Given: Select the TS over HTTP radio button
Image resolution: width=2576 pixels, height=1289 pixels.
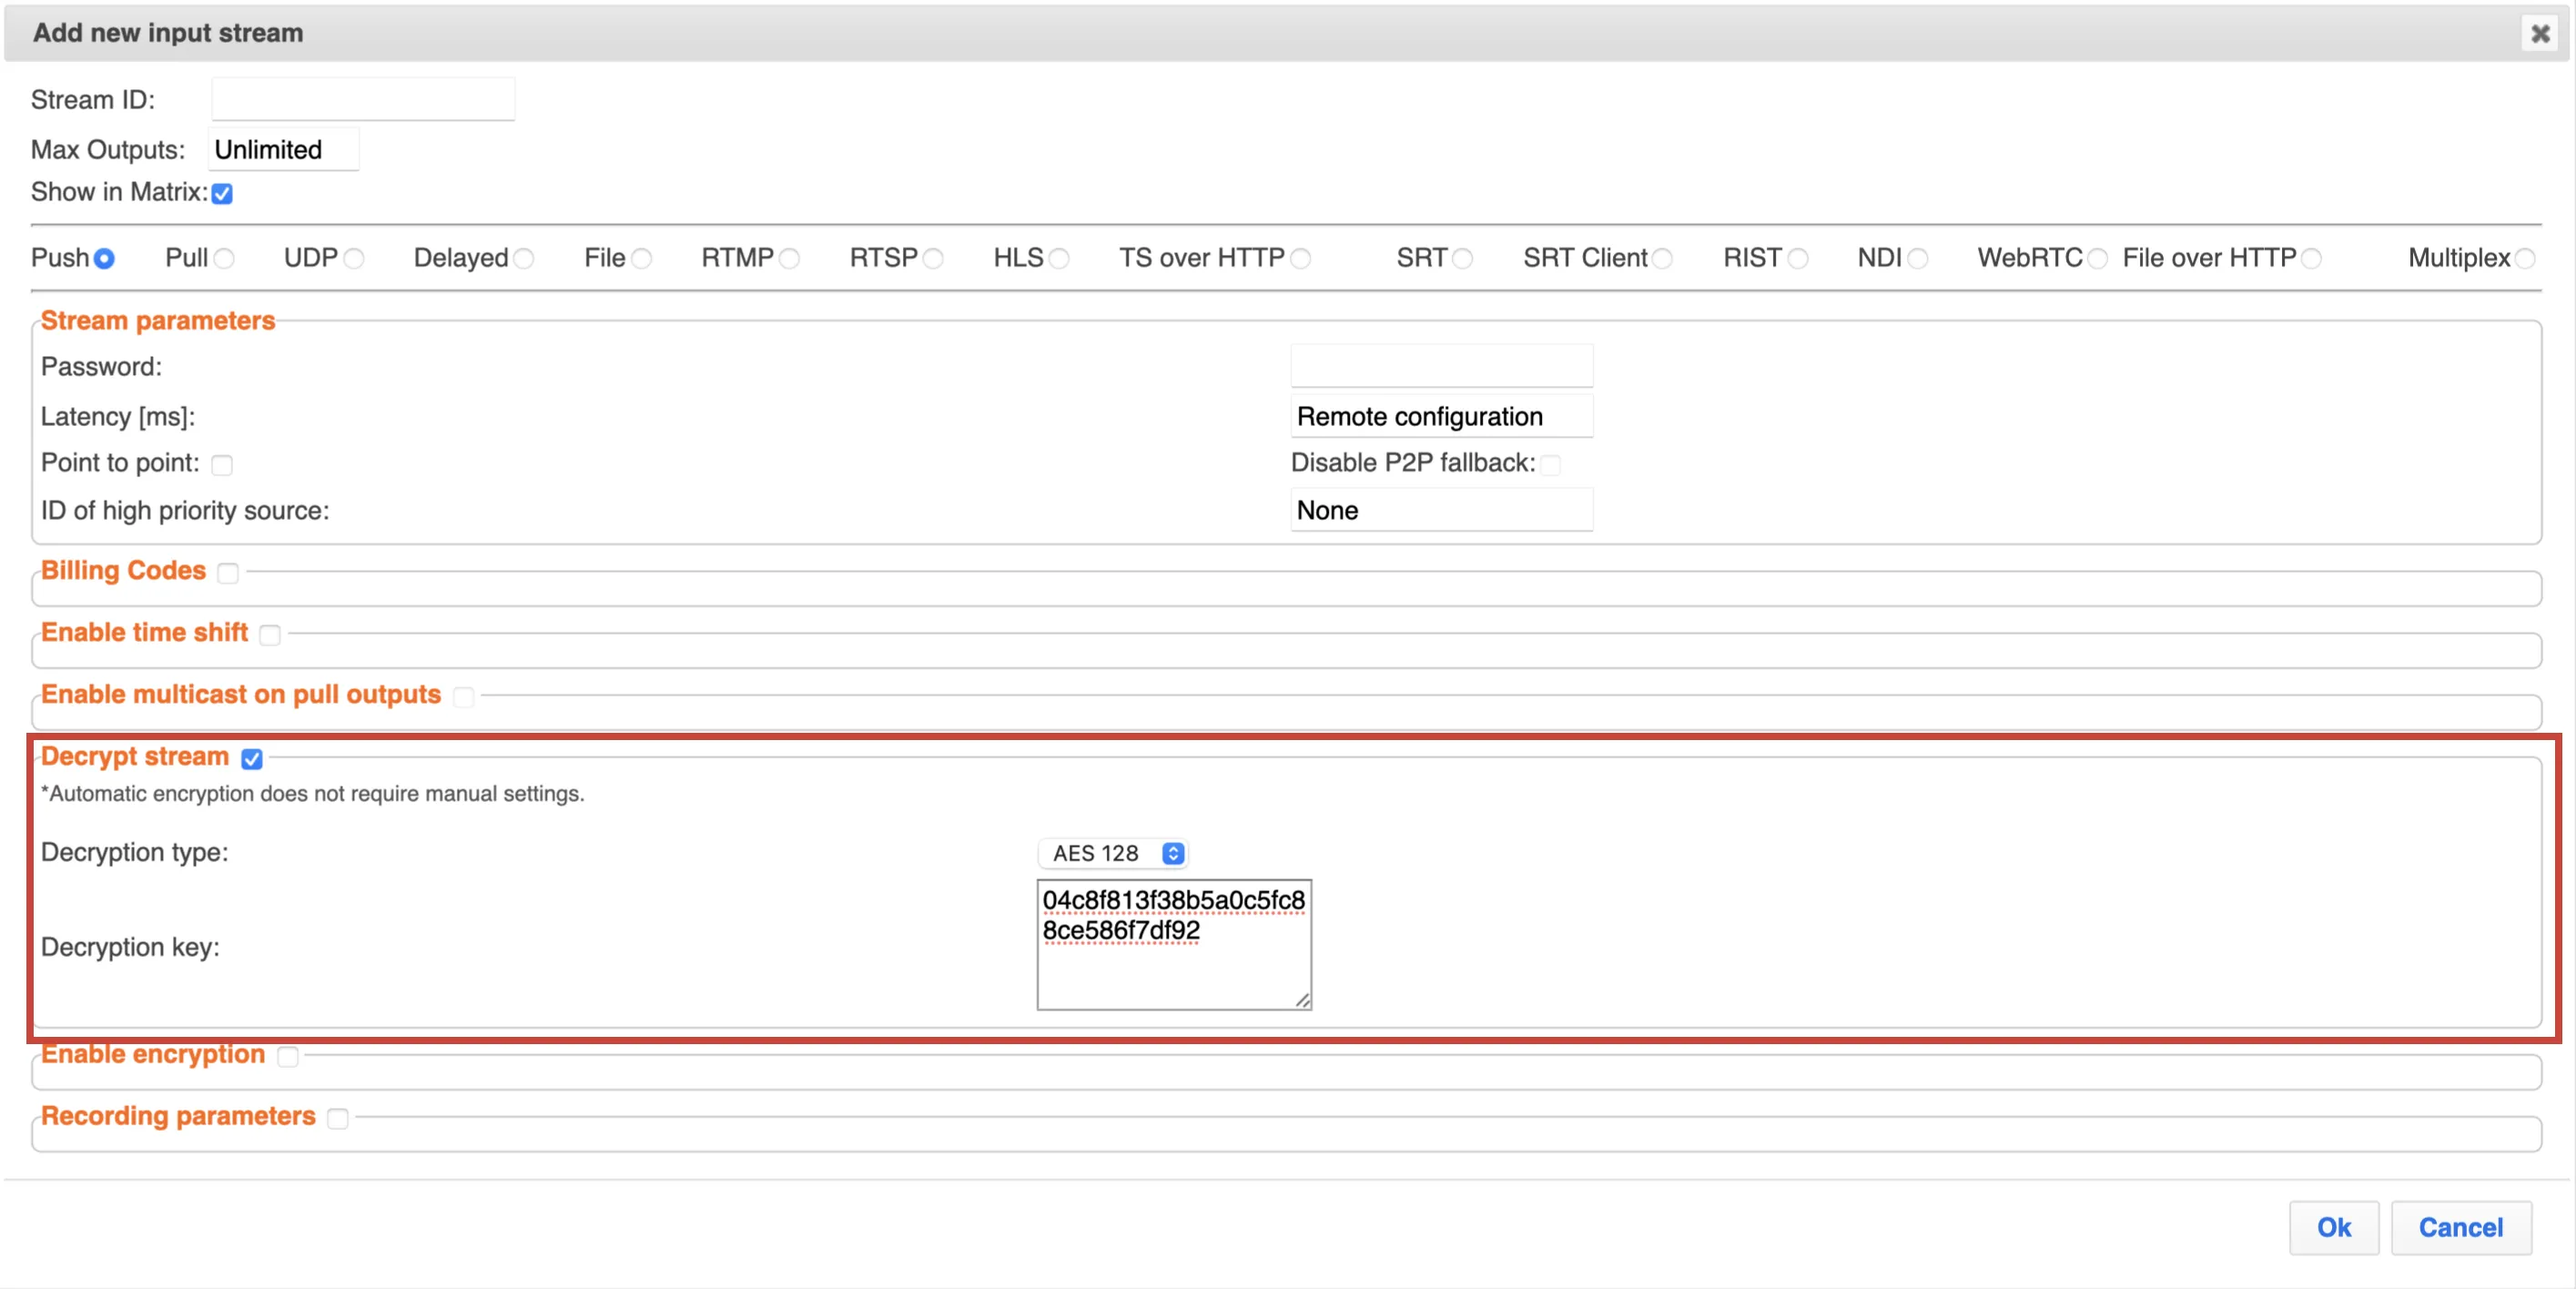Looking at the screenshot, I should (x=1301, y=259).
